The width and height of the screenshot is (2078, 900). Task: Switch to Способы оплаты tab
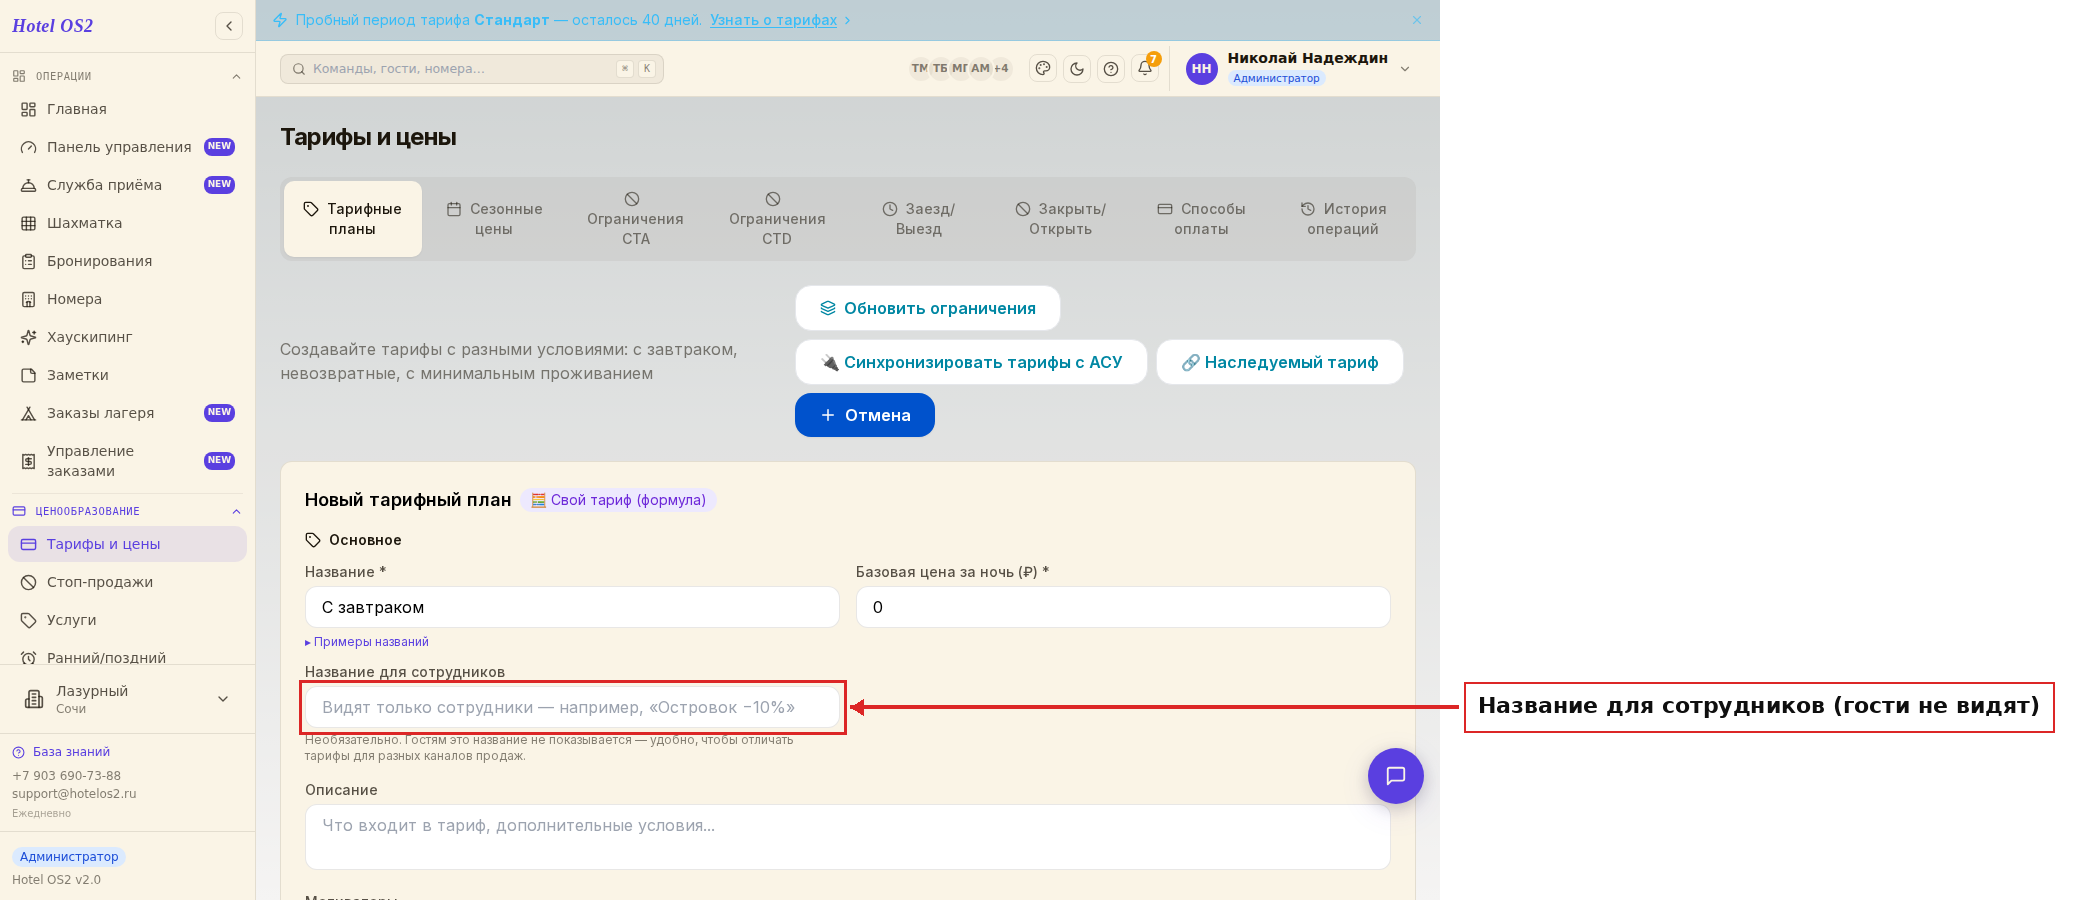(x=1201, y=219)
